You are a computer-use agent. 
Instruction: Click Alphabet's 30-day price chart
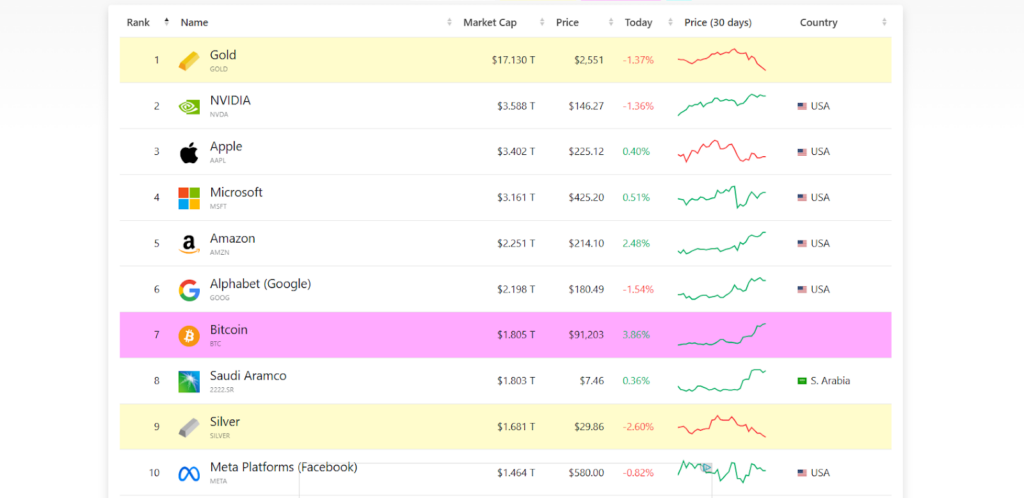point(722,288)
